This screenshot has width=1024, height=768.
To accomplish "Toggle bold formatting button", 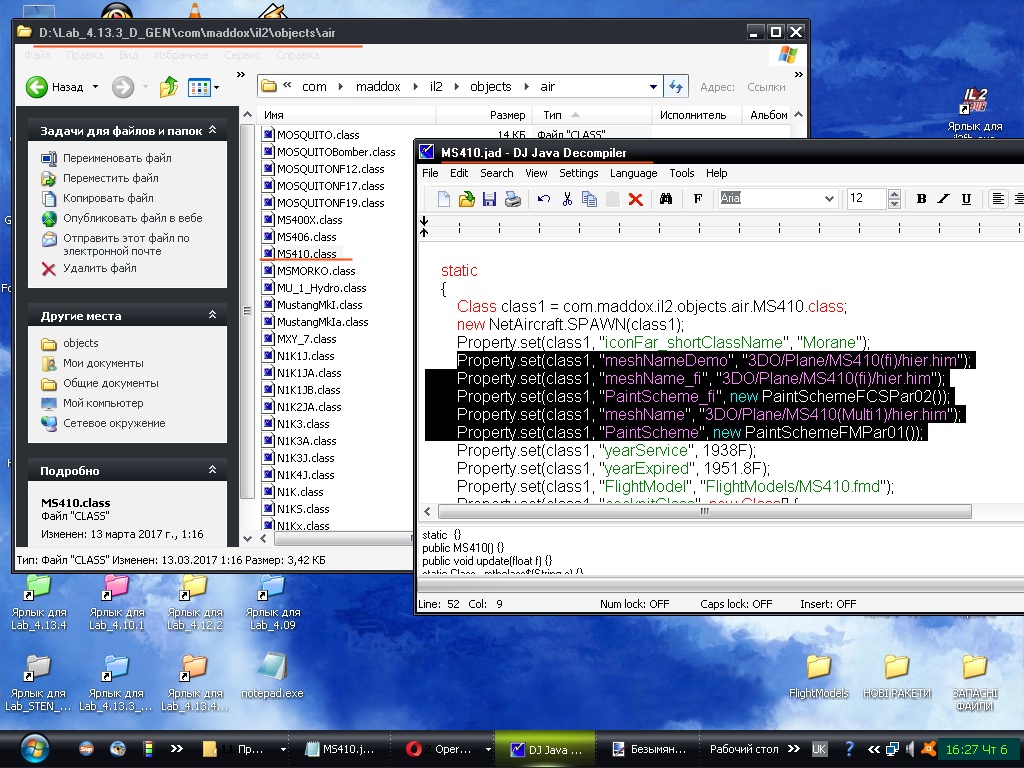I will coord(921,199).
